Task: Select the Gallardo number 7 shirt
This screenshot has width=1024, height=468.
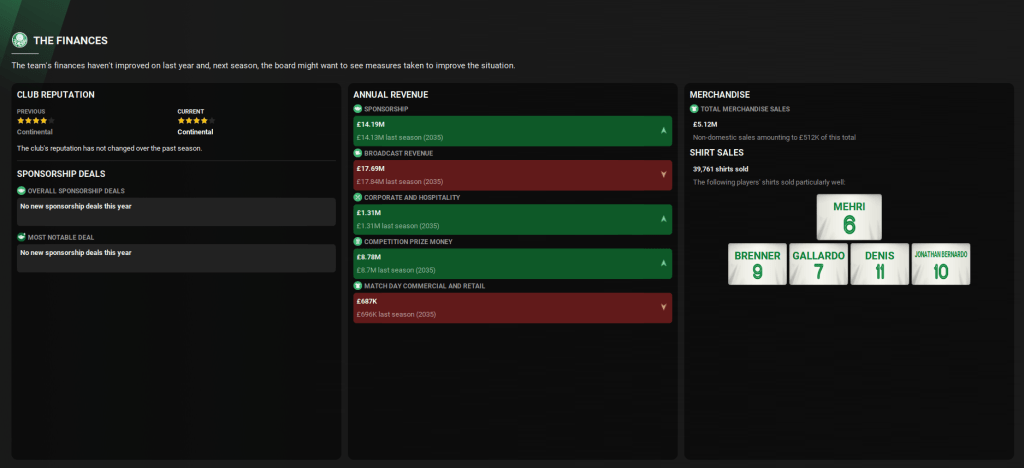Action: click(x=818, y=264)
